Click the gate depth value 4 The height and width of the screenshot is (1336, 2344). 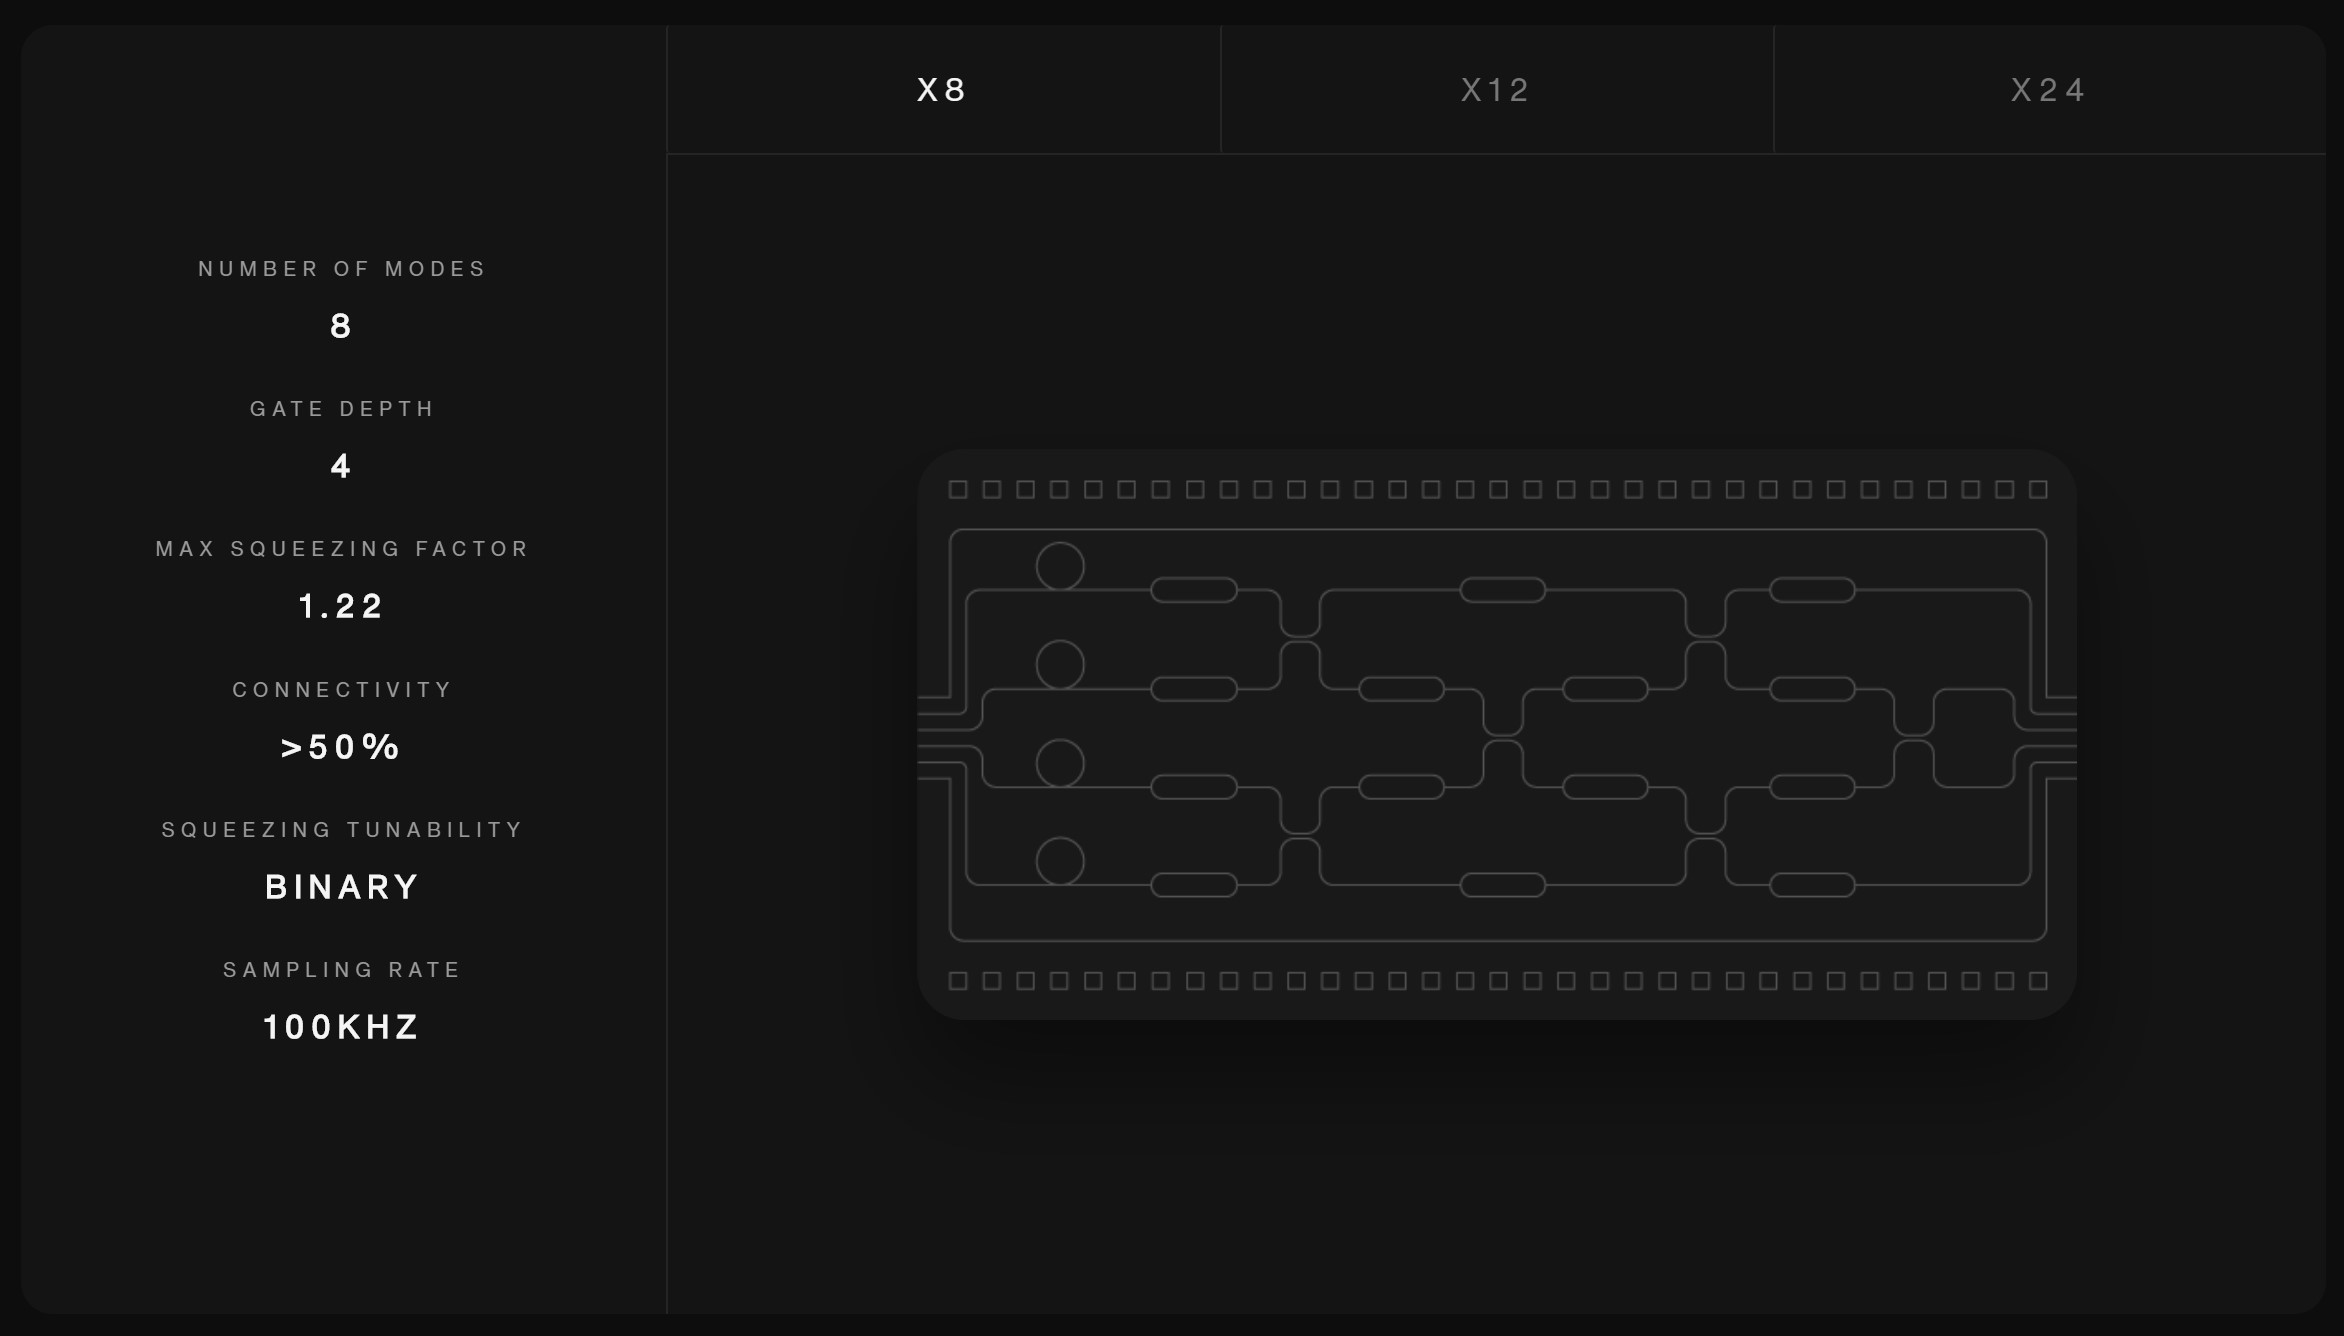pos(341,466)
